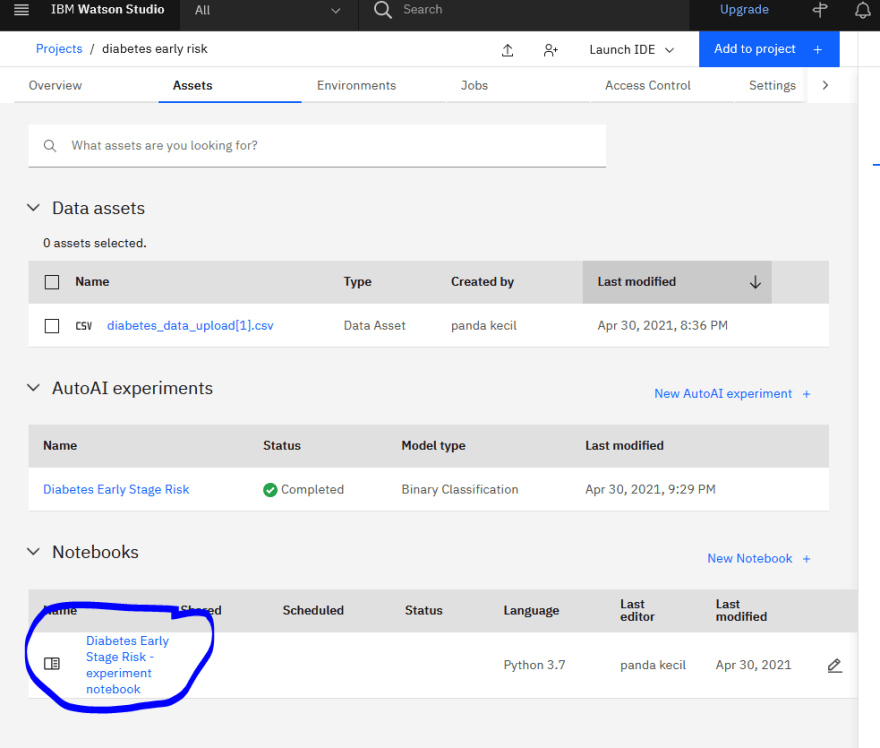Open Diabetes Early Stage Risk experiment
This screenshot has height=748, width=880.
coord(116,489)
